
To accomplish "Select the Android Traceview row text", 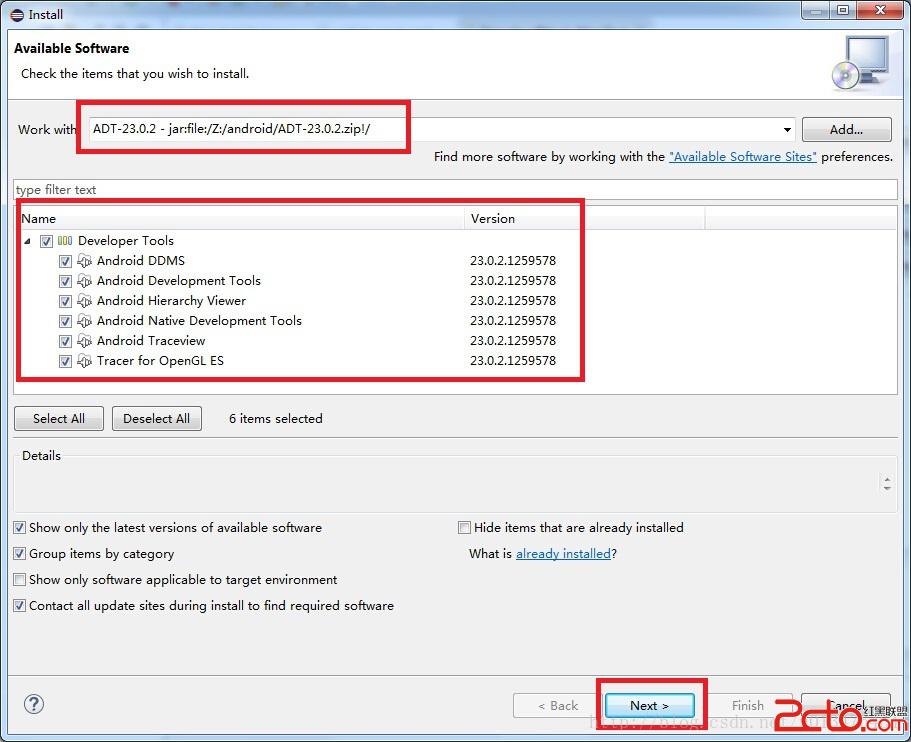I will (151, 341).
